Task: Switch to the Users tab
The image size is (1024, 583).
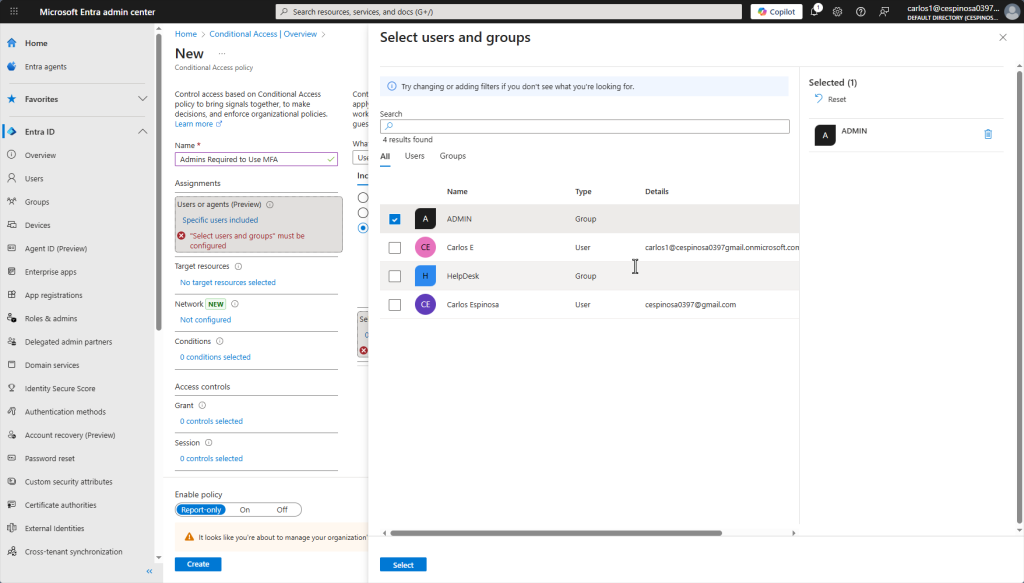Action: (x=414, y=156)
